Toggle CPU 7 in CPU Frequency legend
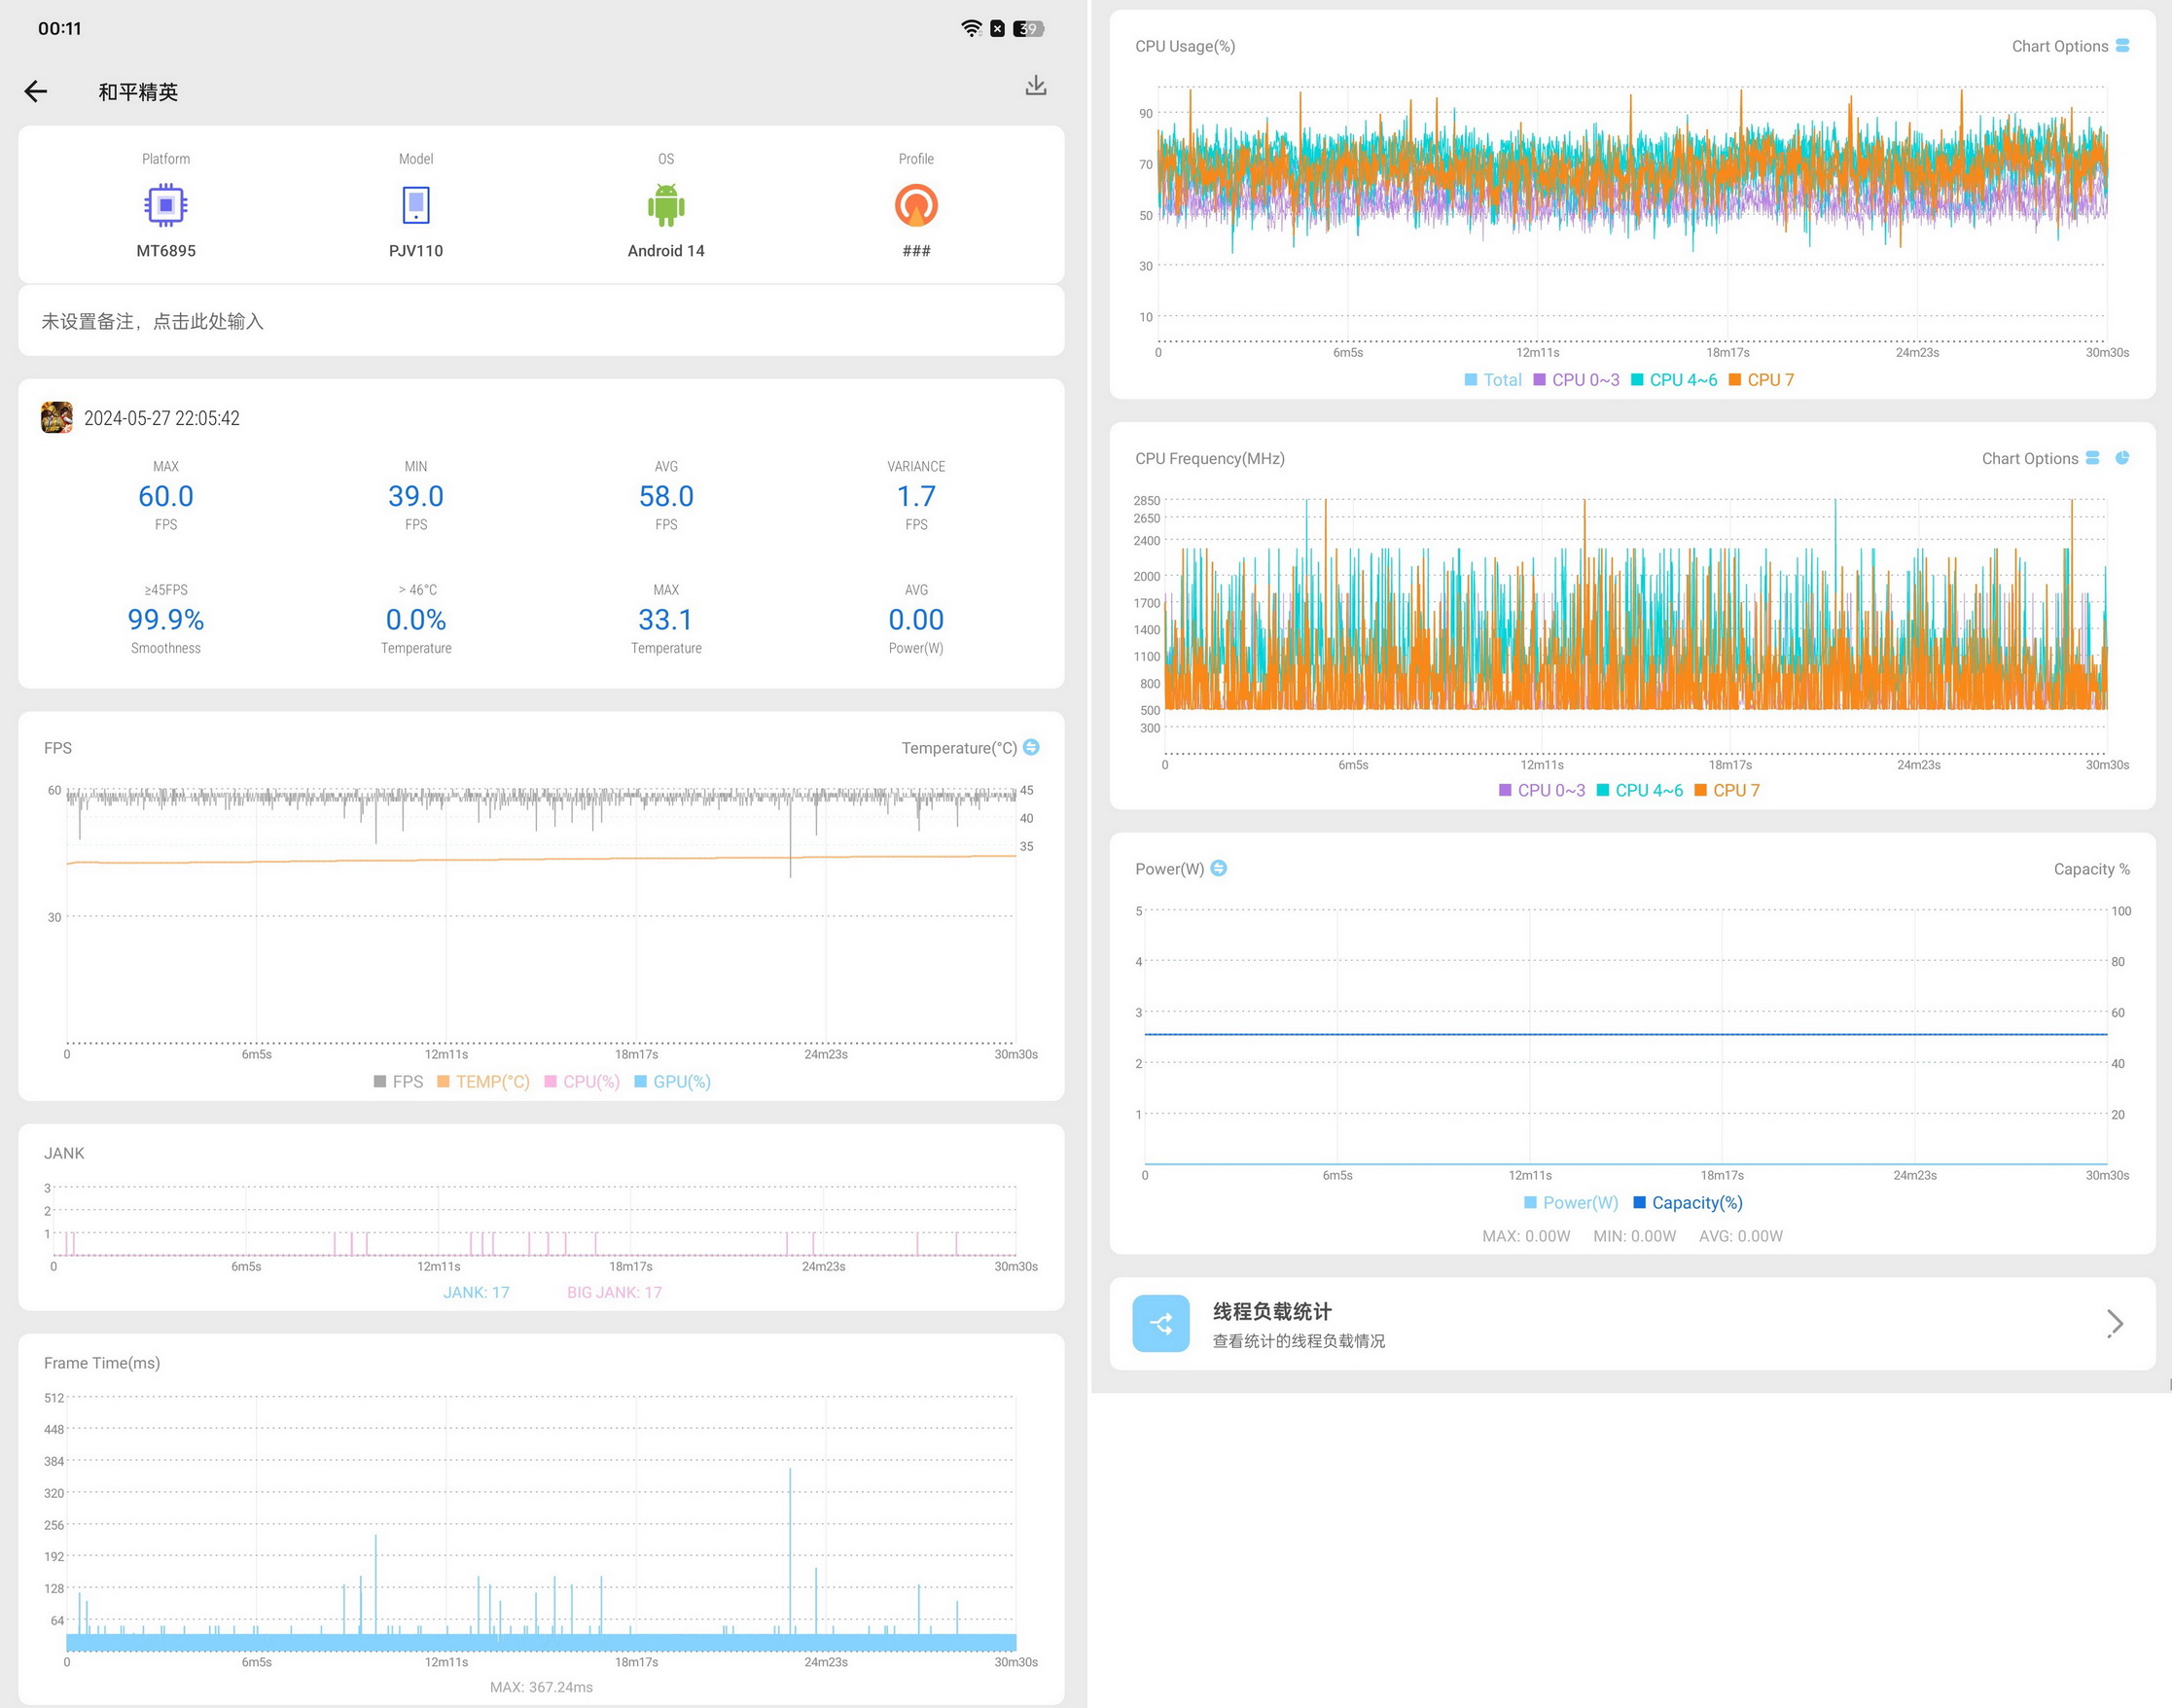 point(1727,790)
